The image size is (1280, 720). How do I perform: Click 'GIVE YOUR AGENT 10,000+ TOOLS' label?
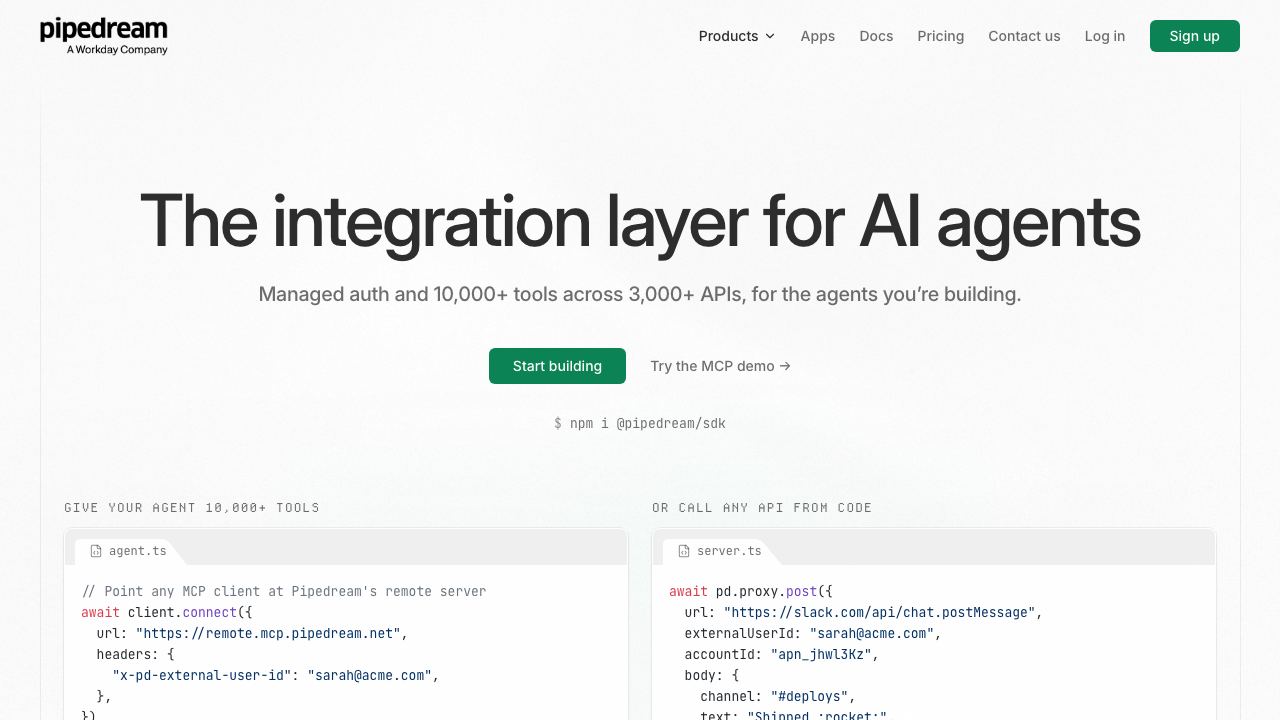click(192, 508)
